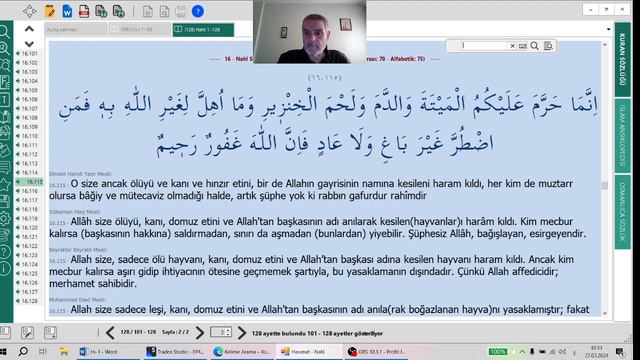The height and width of the screenshot is (360, 640).
Task: Open settings gear in left sidebar
Action: 5,218
